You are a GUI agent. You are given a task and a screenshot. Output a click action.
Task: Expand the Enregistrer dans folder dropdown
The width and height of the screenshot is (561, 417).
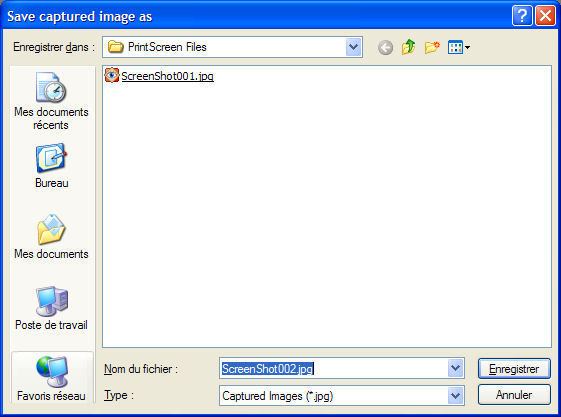353,47
